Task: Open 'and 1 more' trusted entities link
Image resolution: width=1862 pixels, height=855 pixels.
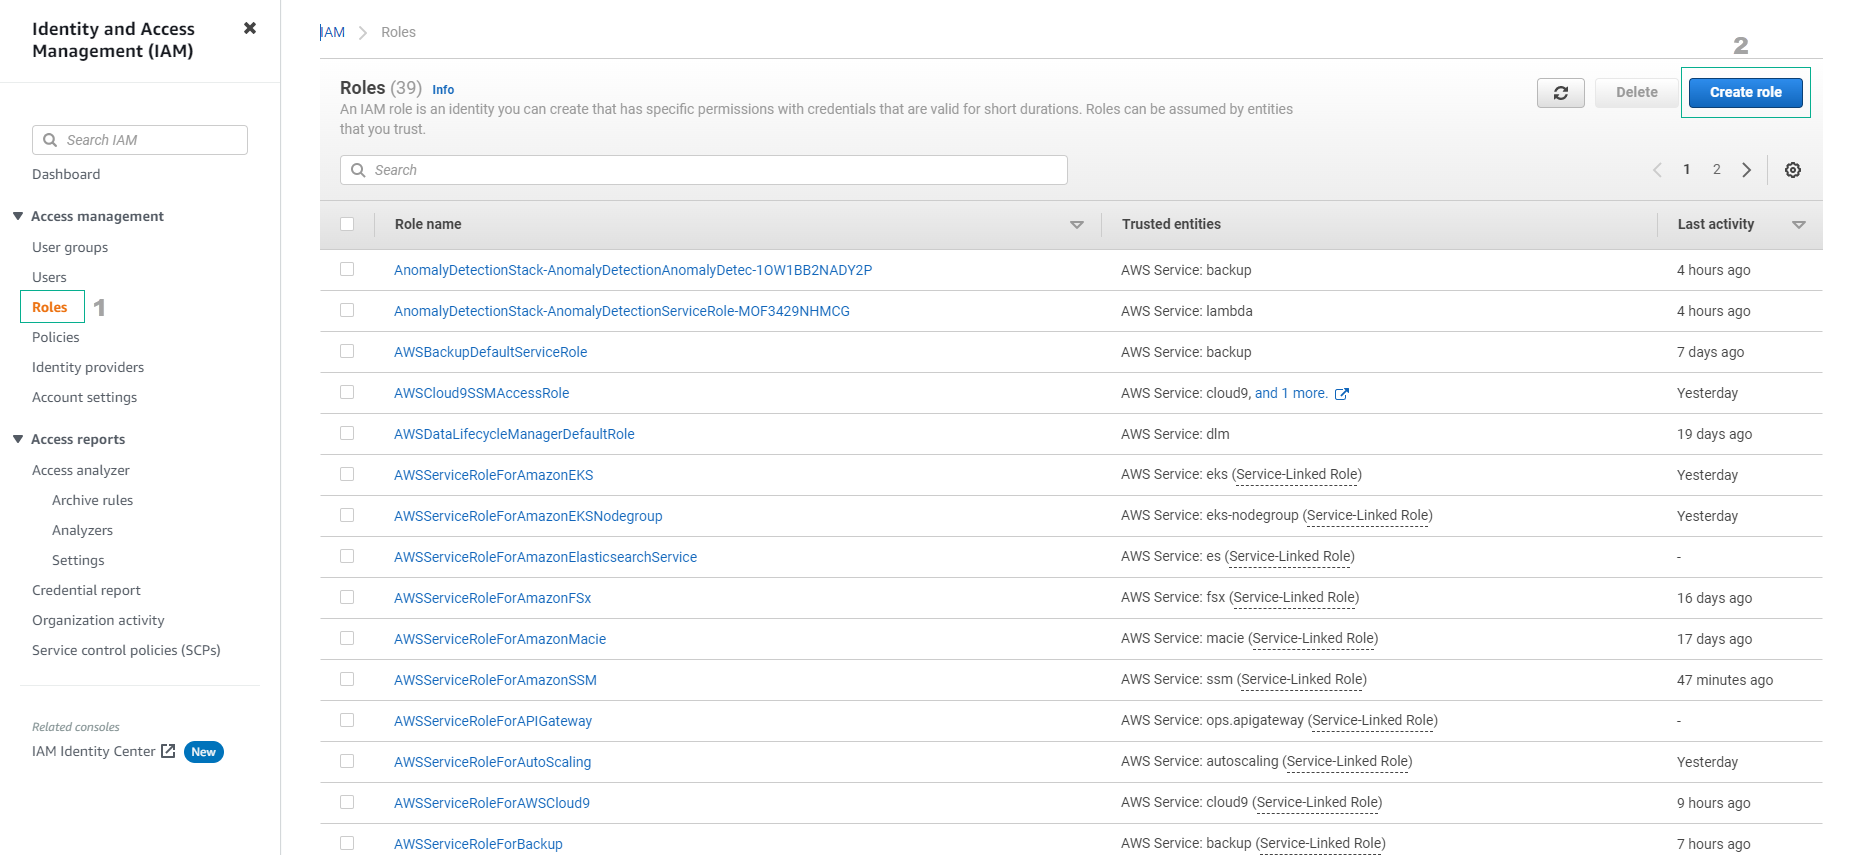Action: 1291,393
